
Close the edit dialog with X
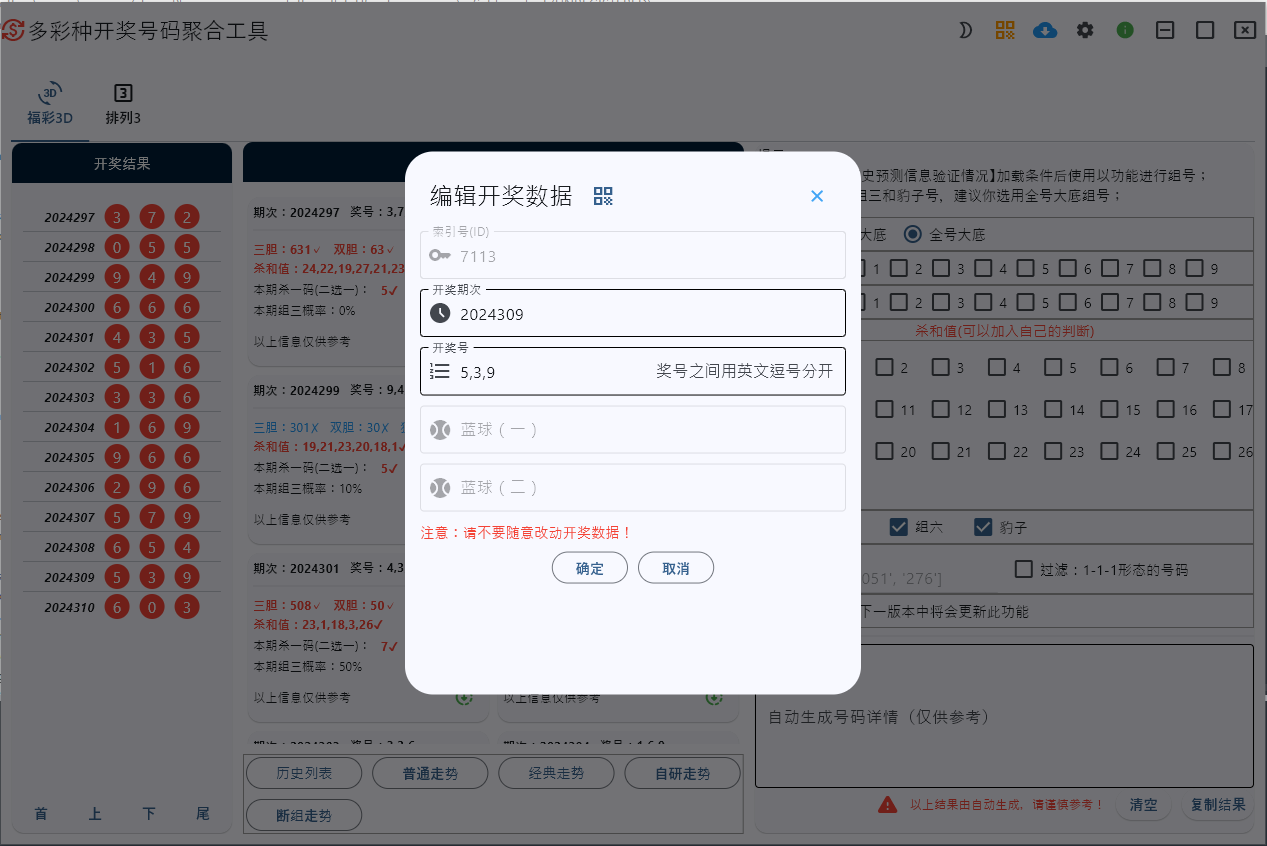[x=817, y=196]
